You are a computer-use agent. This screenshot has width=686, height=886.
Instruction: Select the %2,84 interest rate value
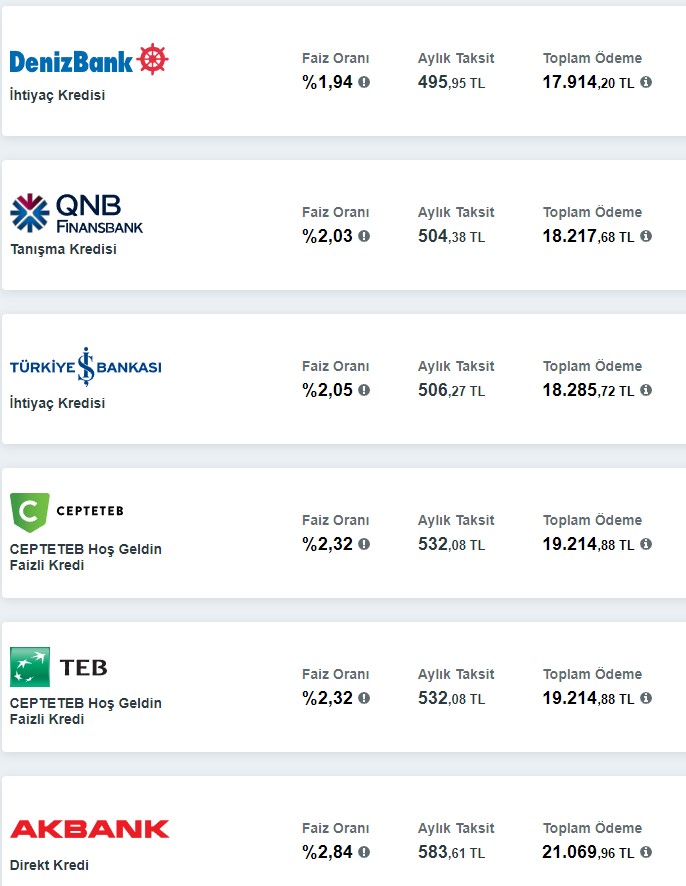click(x=327, y=852)
